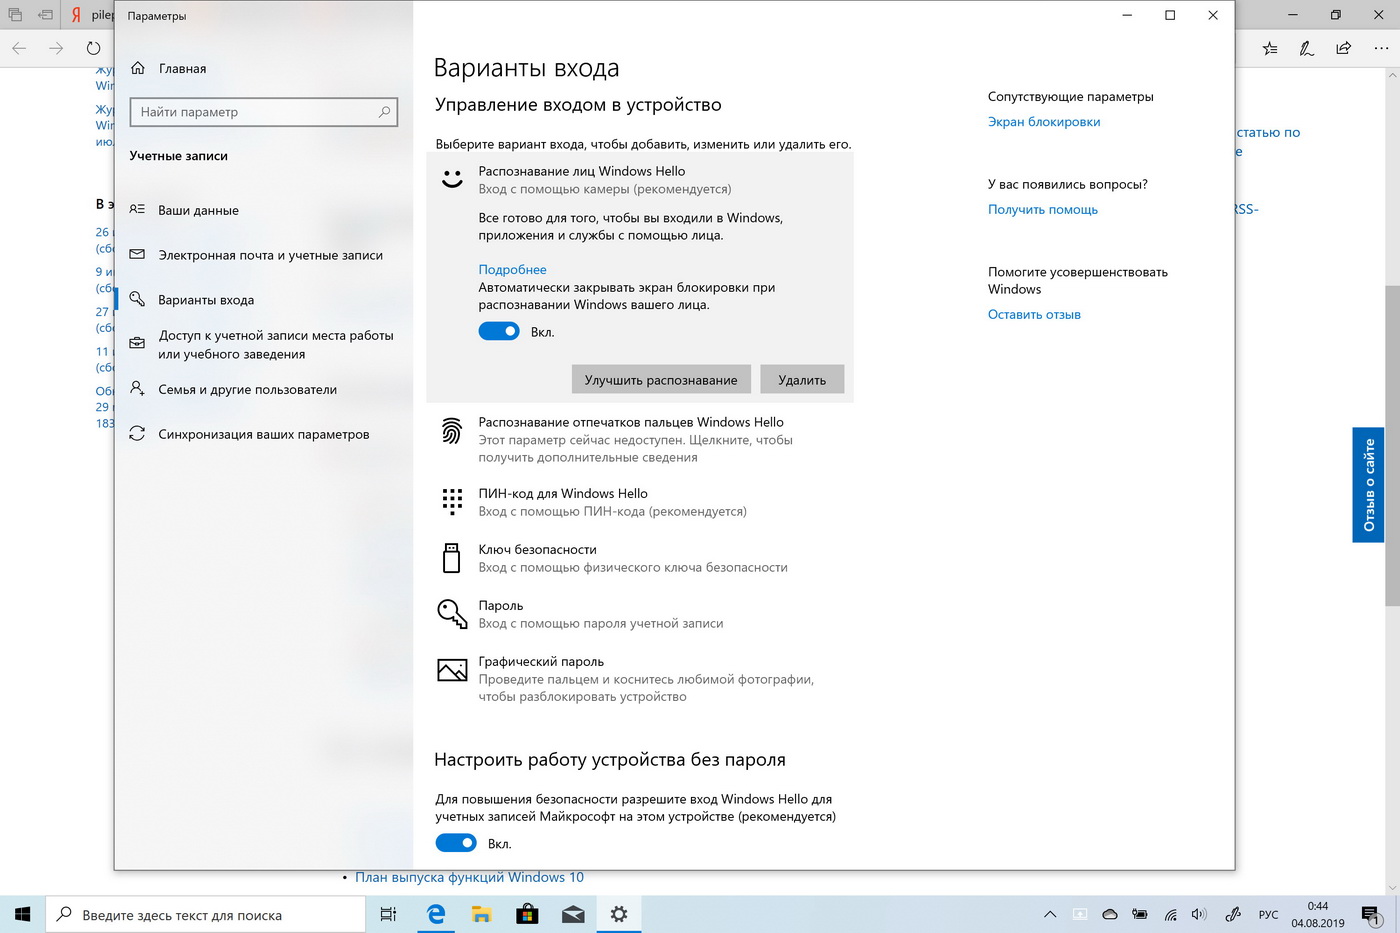Select the Windows Hello PIN option
1400x933 pixels.
point(640,502)
